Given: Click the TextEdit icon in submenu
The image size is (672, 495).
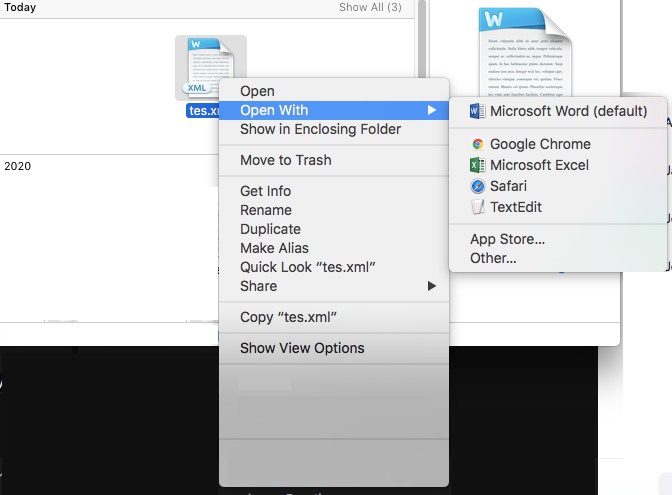Looking at the screenshot, I should tap(478, 207).
